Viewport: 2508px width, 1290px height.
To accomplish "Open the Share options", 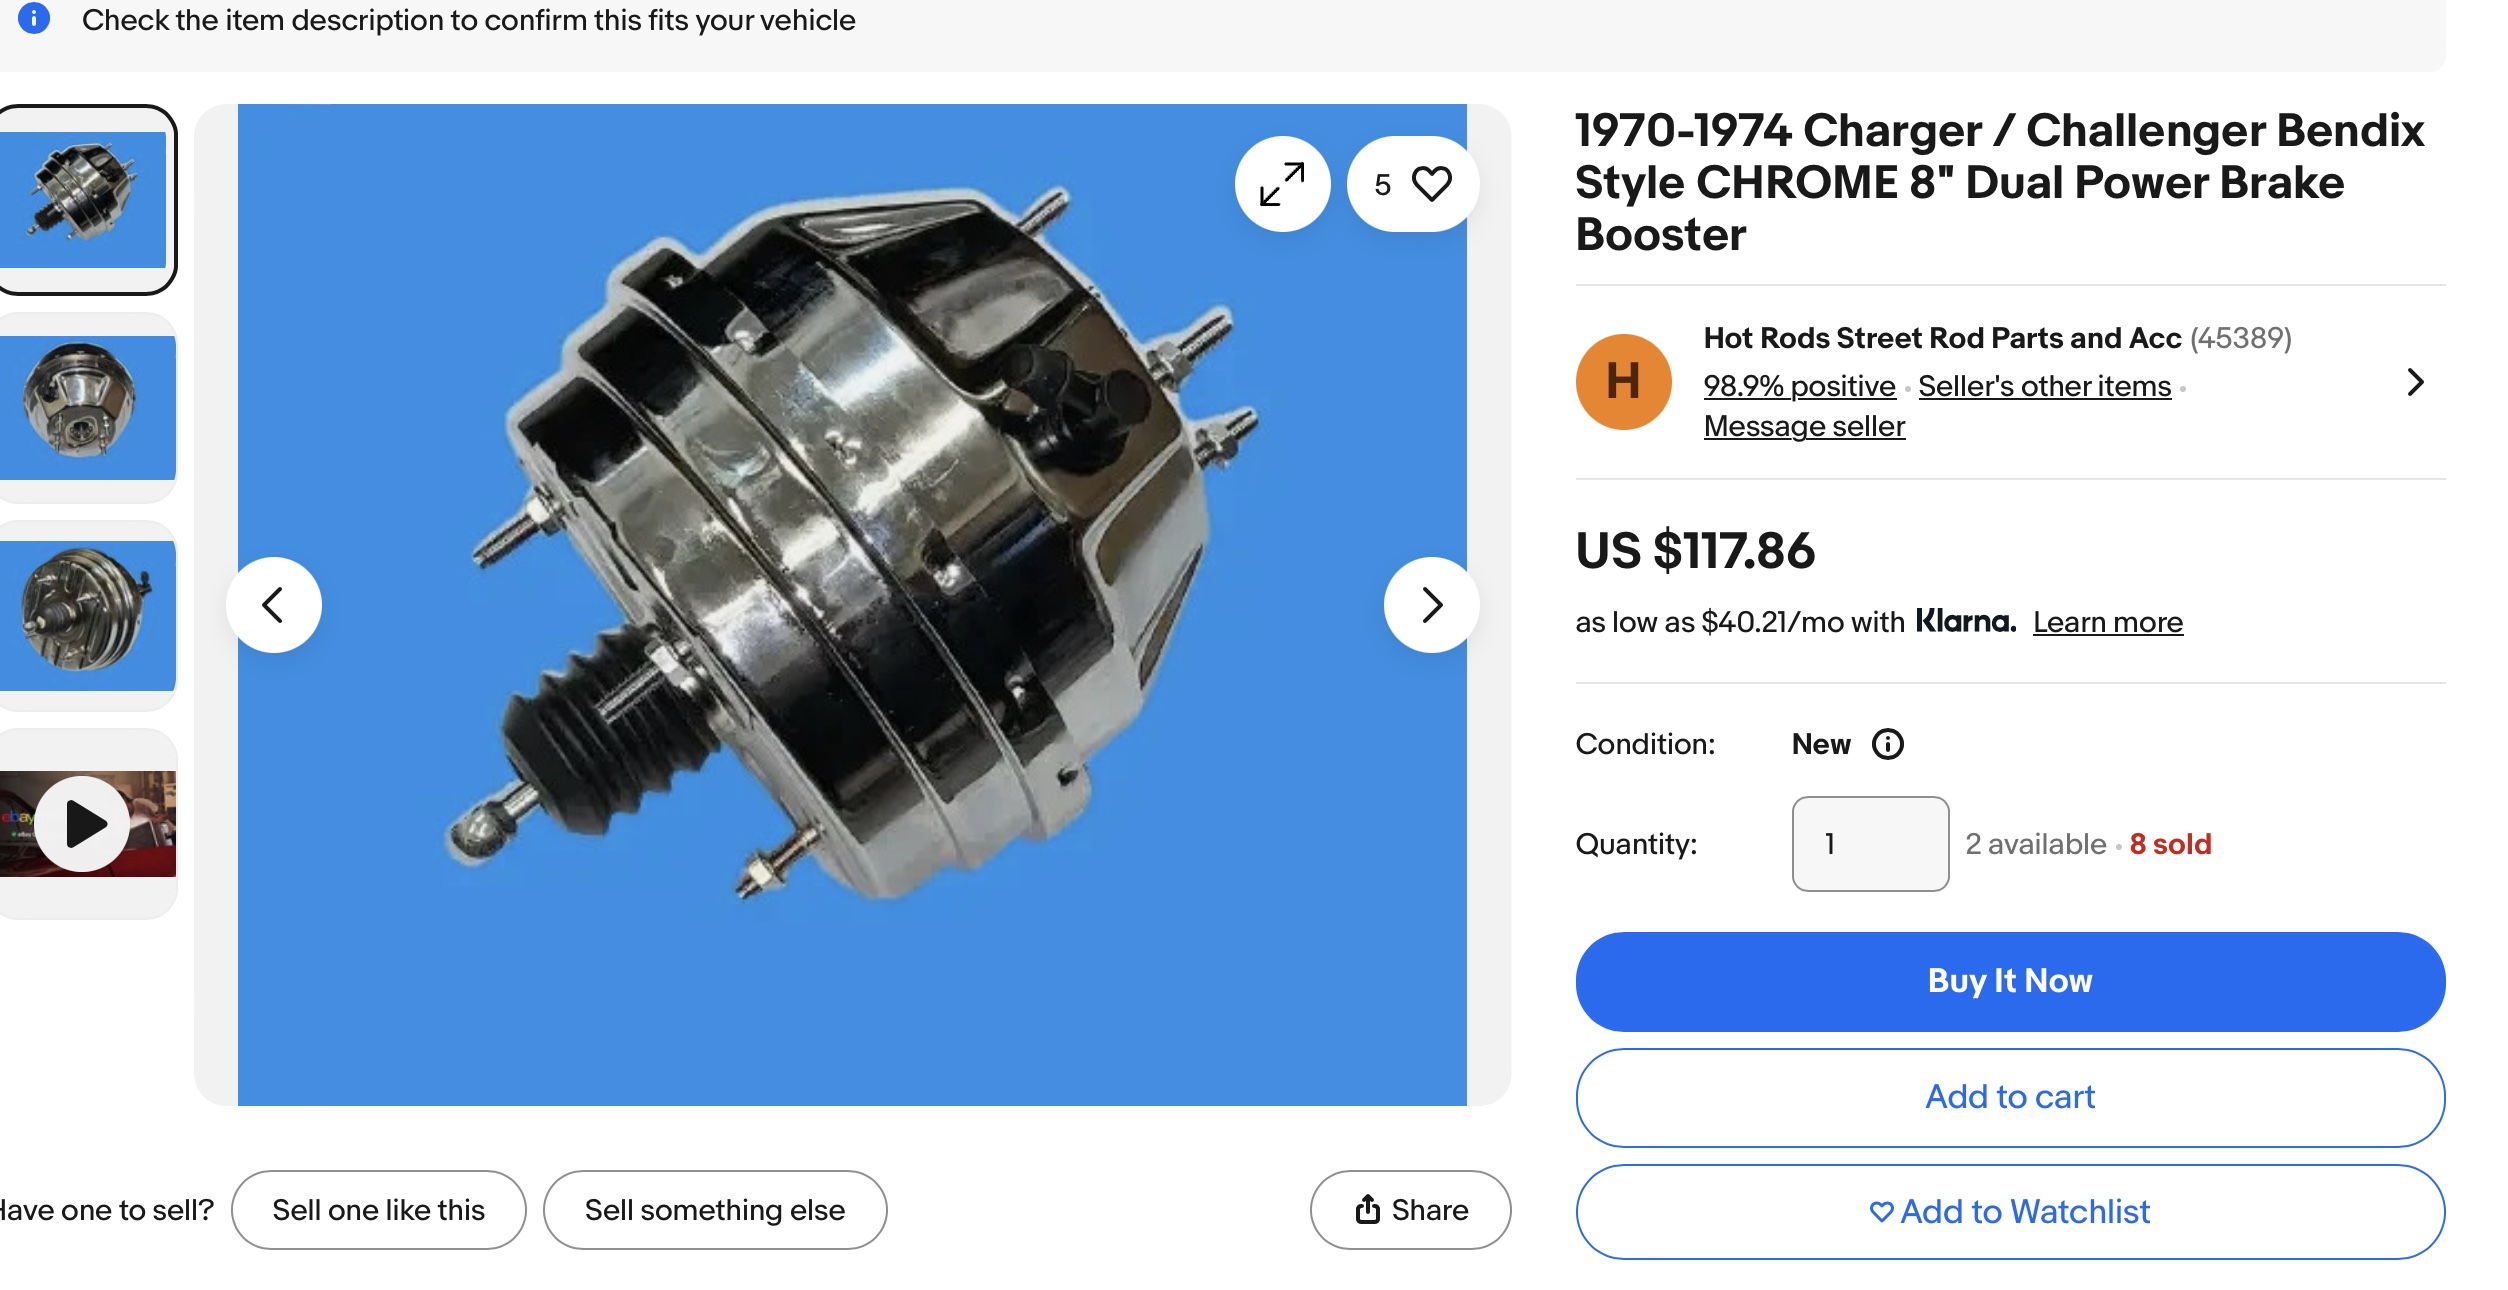I will pyautogui.click(x=1410, y=1210).
